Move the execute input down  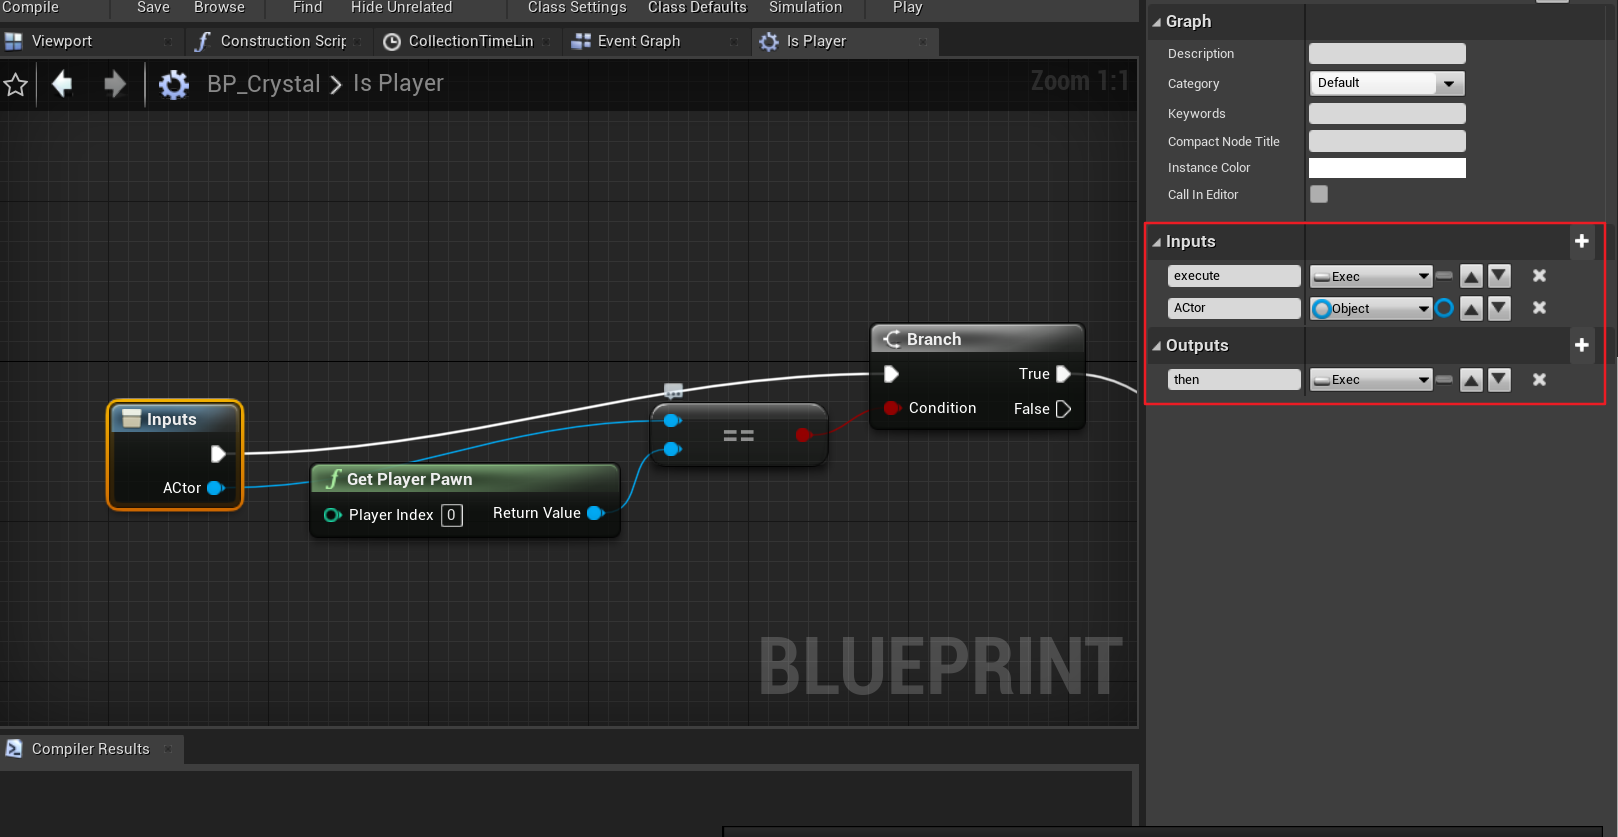tap(1499, 276)
